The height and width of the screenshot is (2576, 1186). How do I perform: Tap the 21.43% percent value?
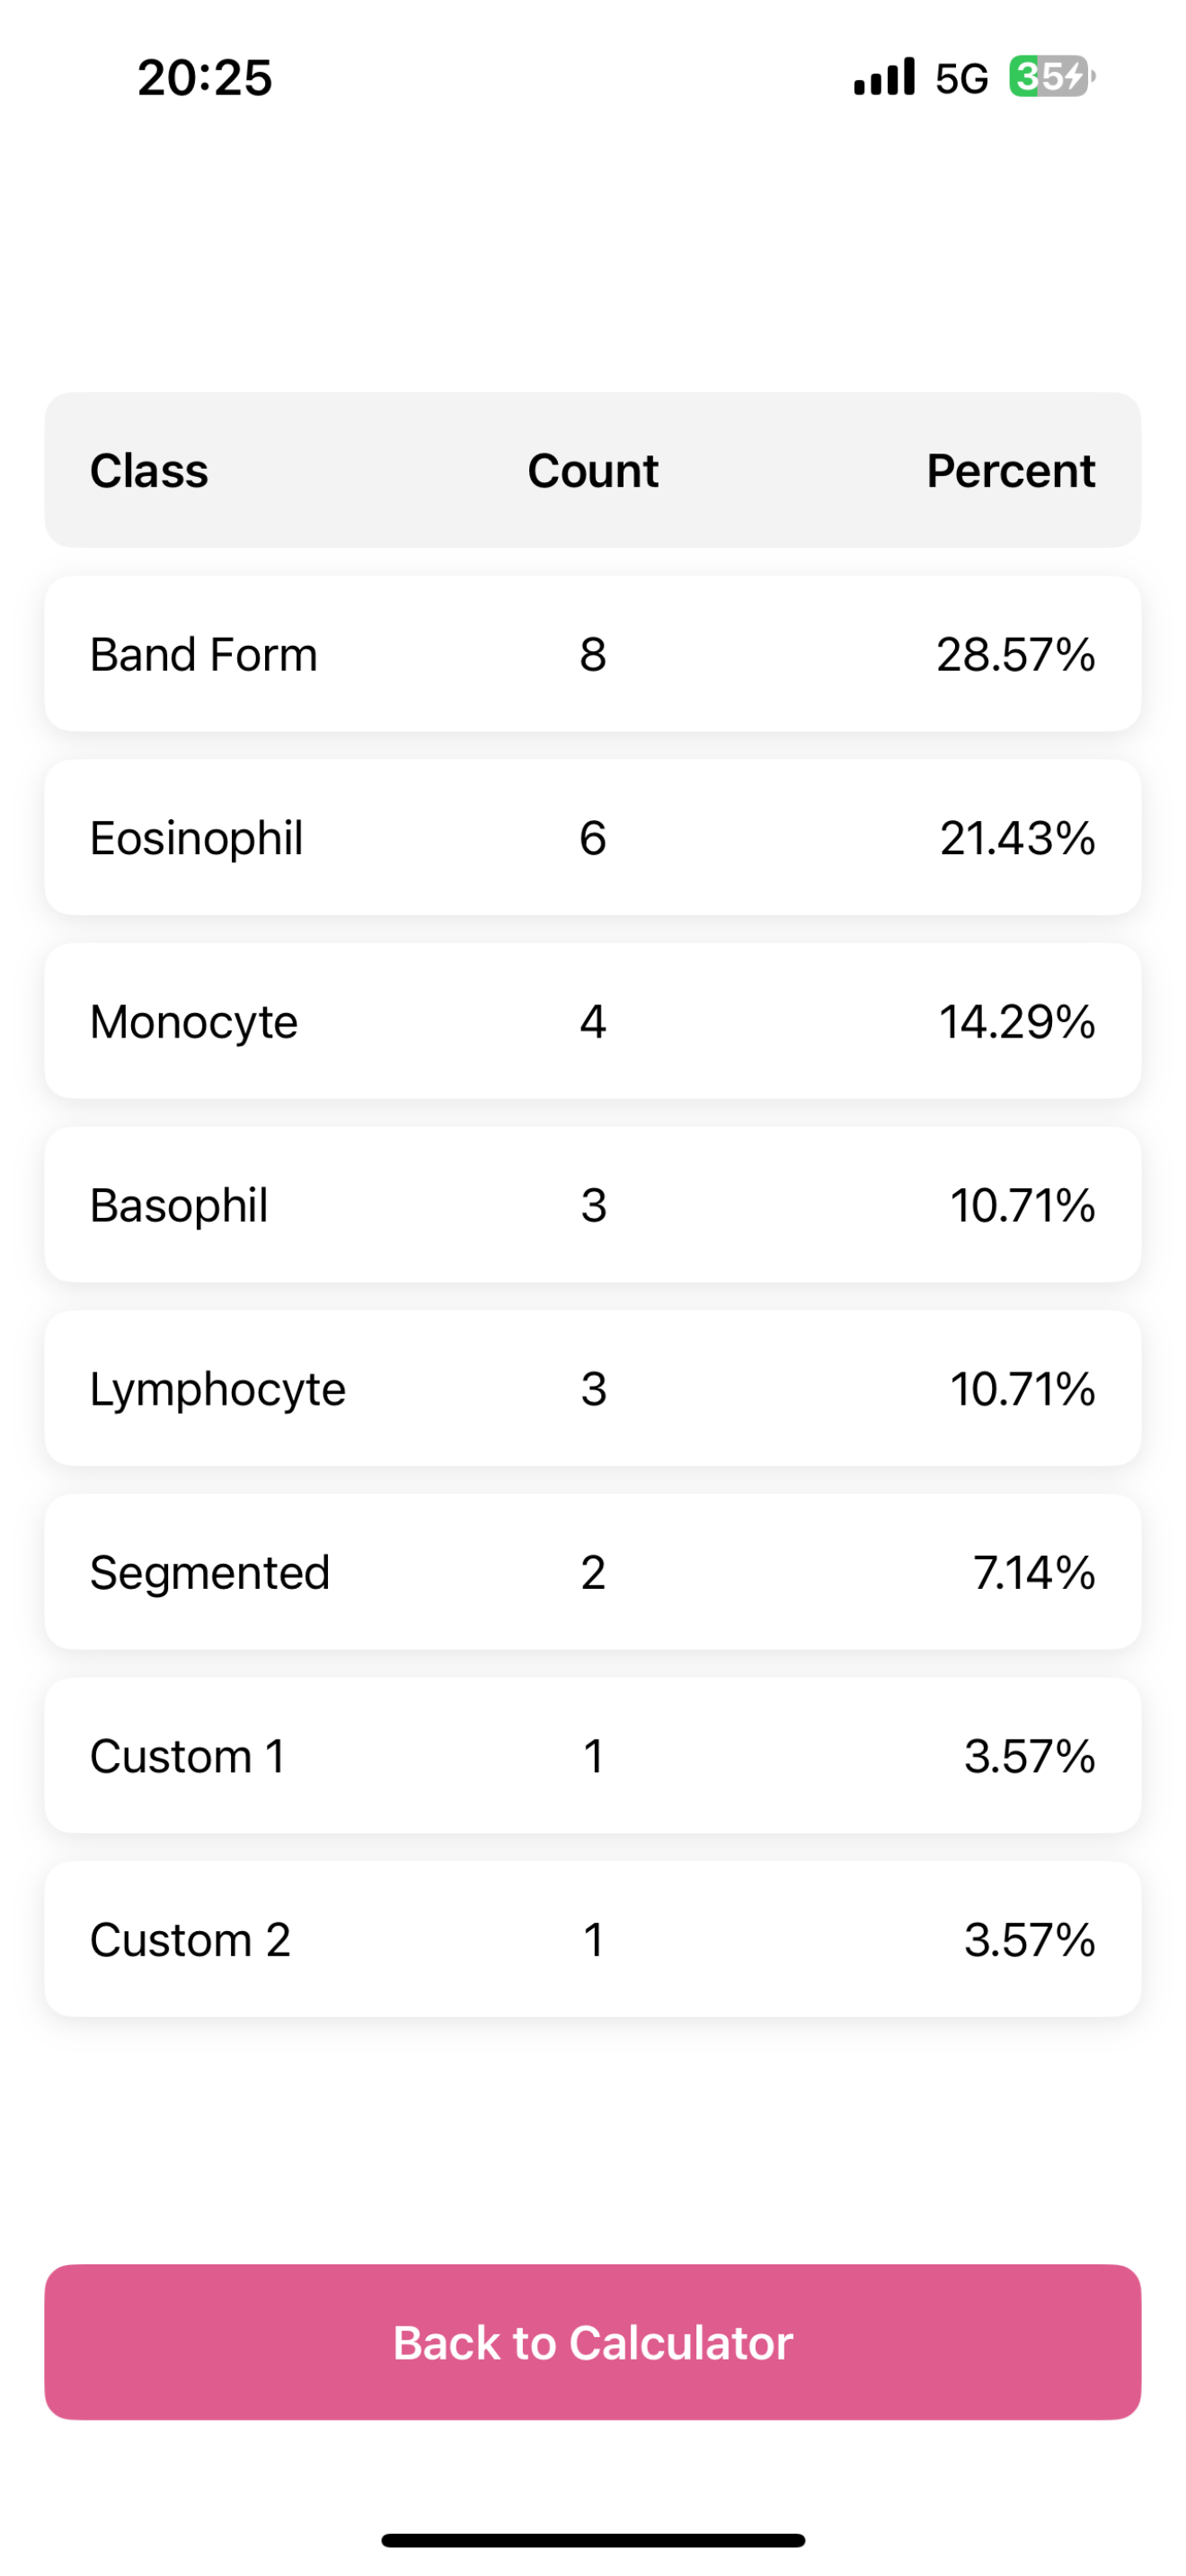pos(1018,838)
